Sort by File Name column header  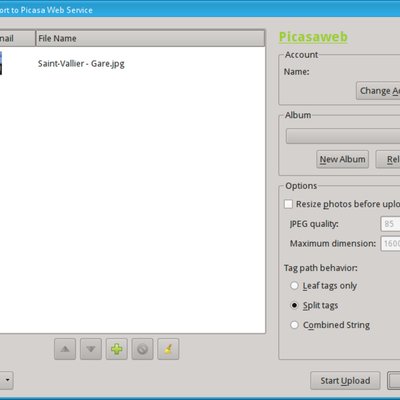coord(150,38)
